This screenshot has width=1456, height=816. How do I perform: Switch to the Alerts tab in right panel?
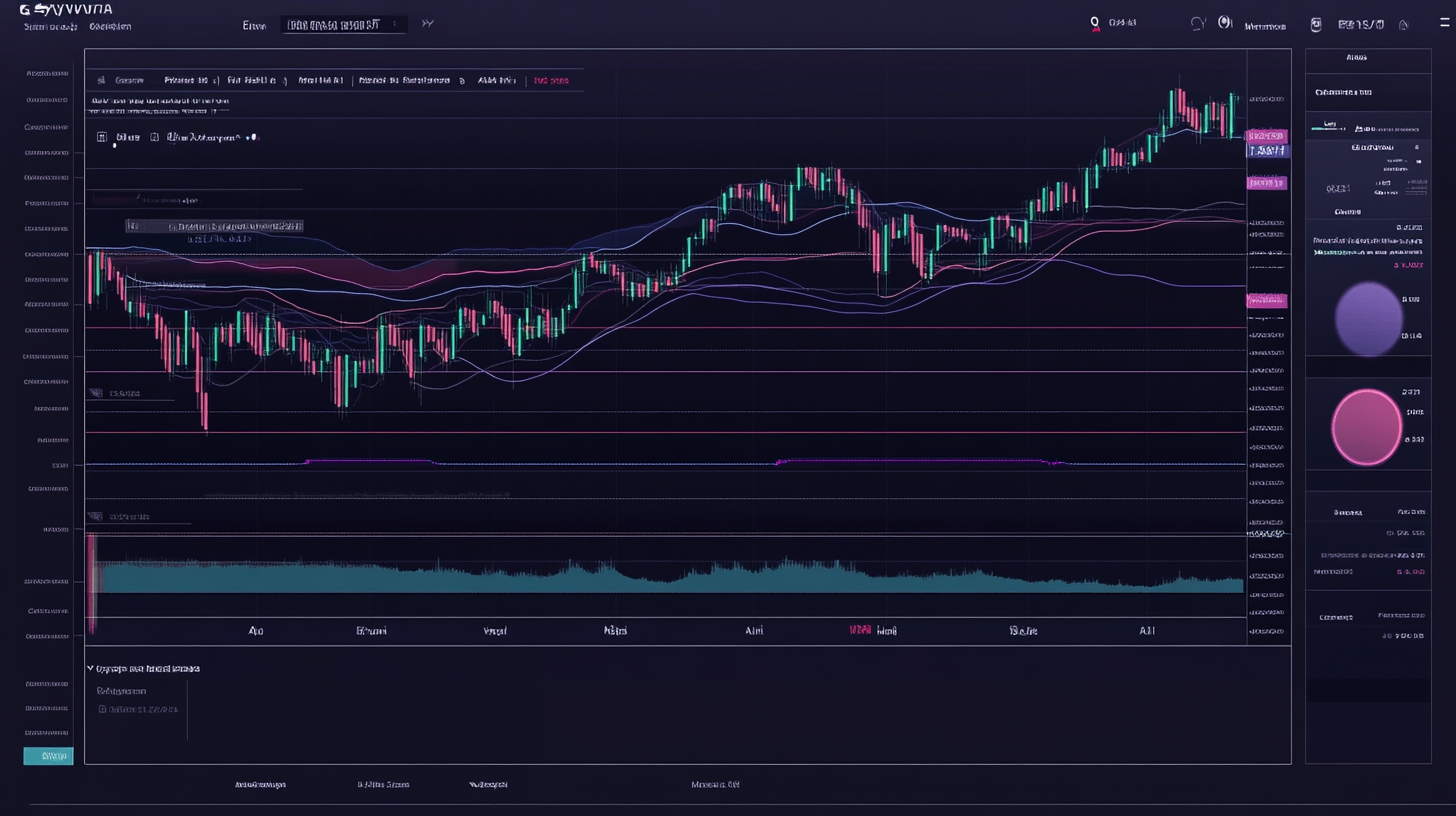click(x=1356, y=57)
